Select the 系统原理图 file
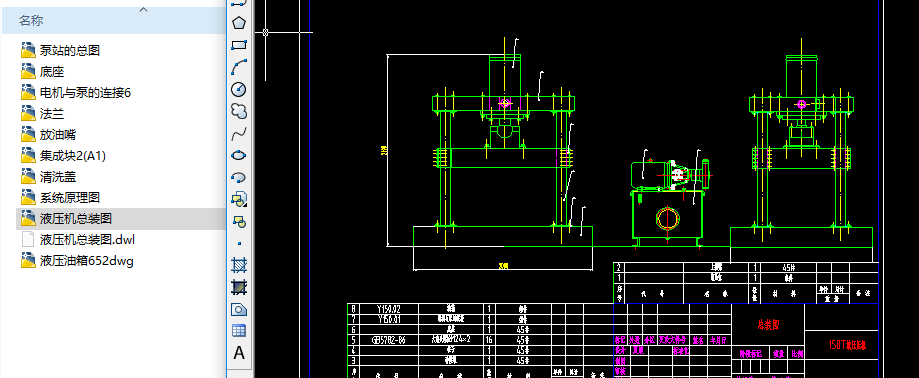This screenshot has width=919, height=378. [61, 197]
